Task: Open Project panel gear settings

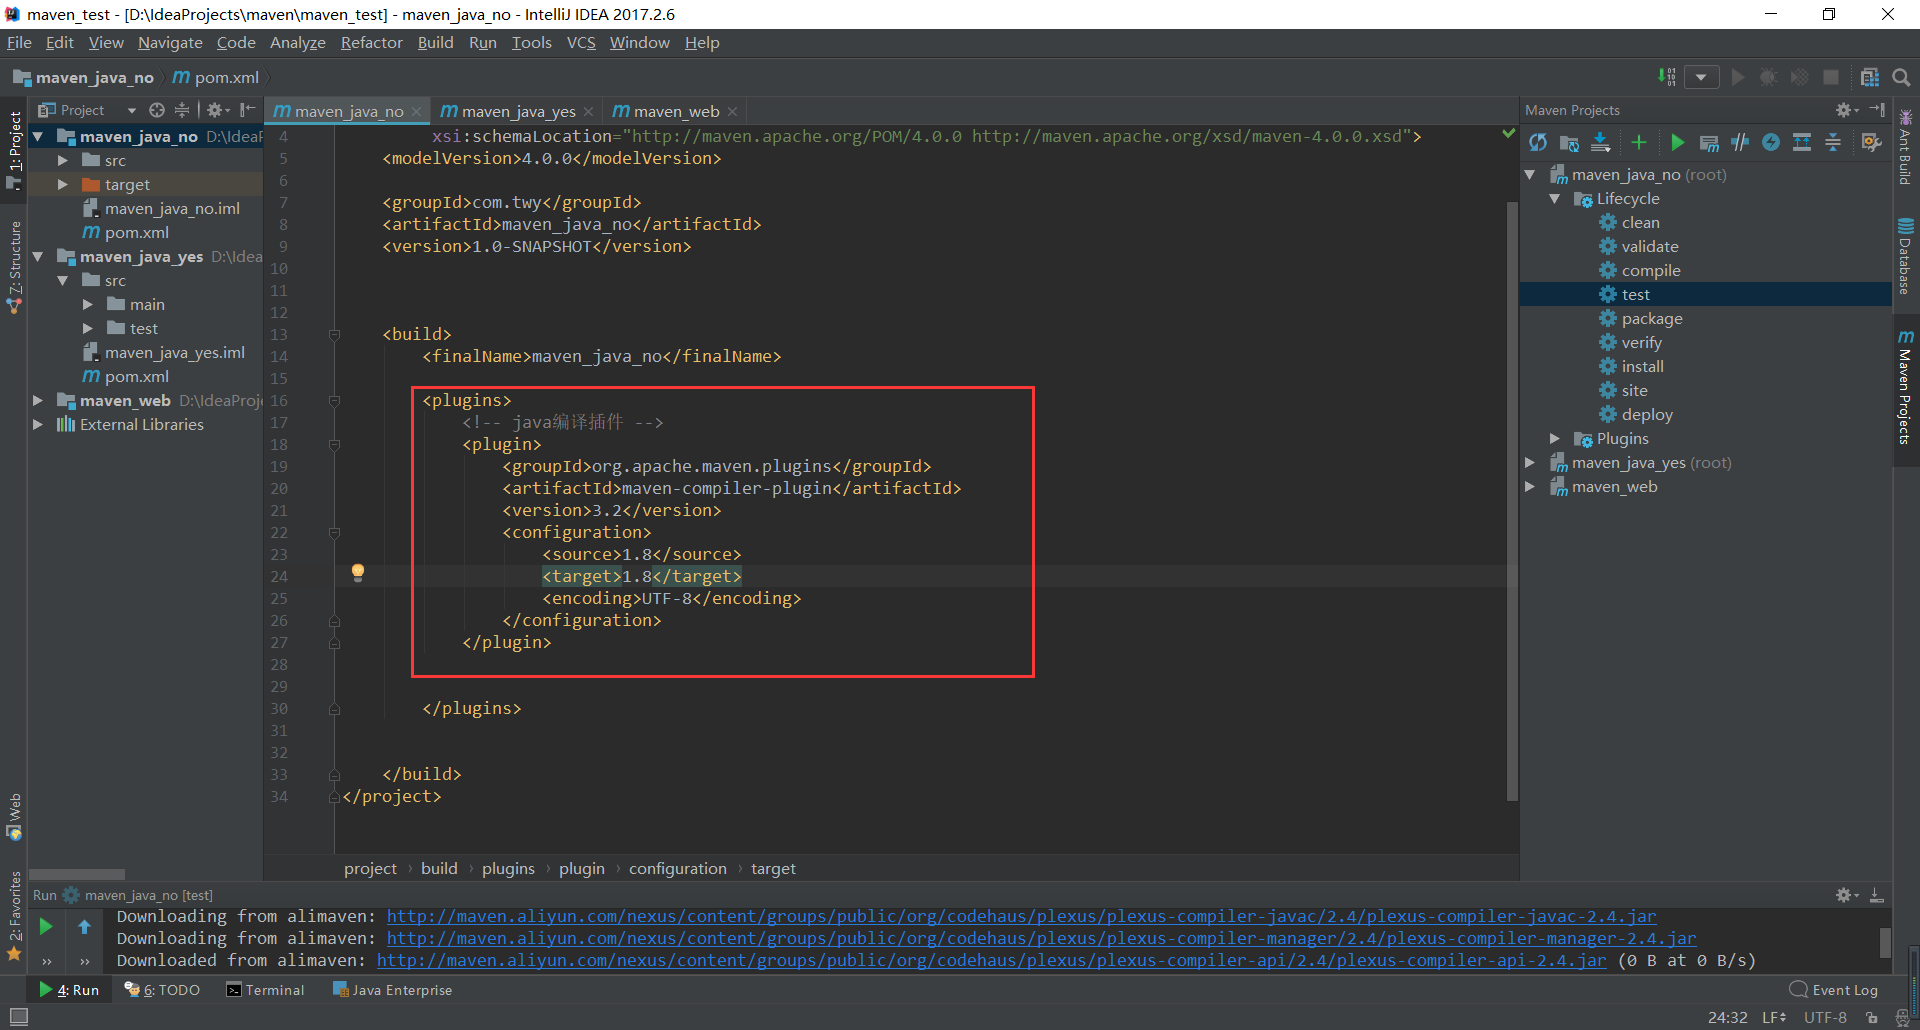Action: click(x=217, y=110)
